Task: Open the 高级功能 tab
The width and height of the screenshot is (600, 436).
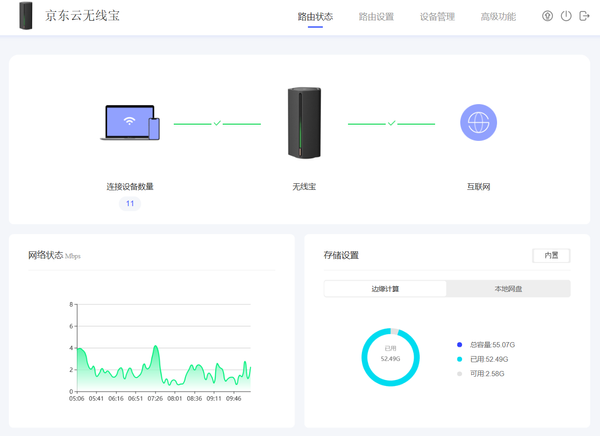Action: tap(498, 16)
